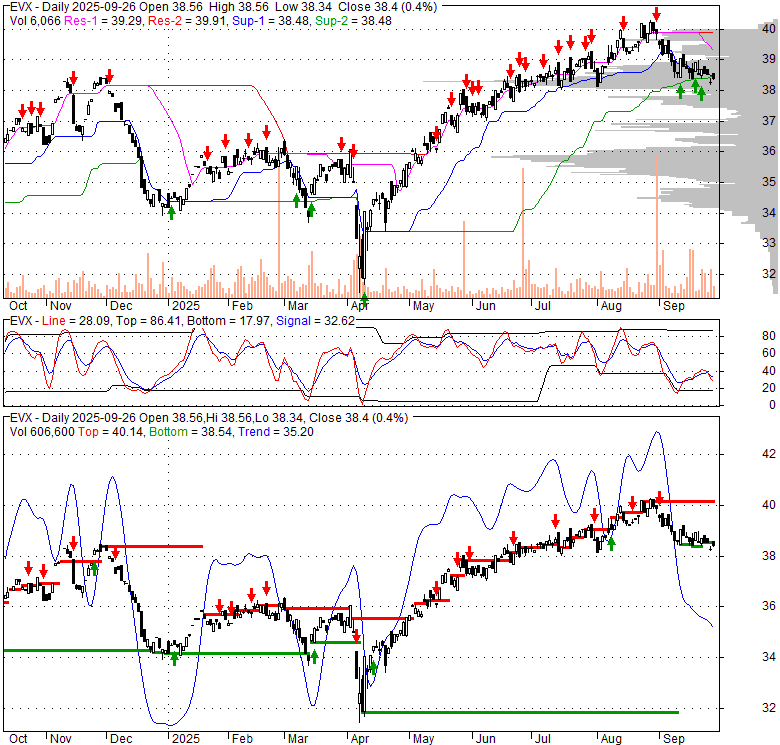The height and width of the screenshot is (745, 780).
Task: Click the 60 level on oscillator axis
Action: coord(769,353)
